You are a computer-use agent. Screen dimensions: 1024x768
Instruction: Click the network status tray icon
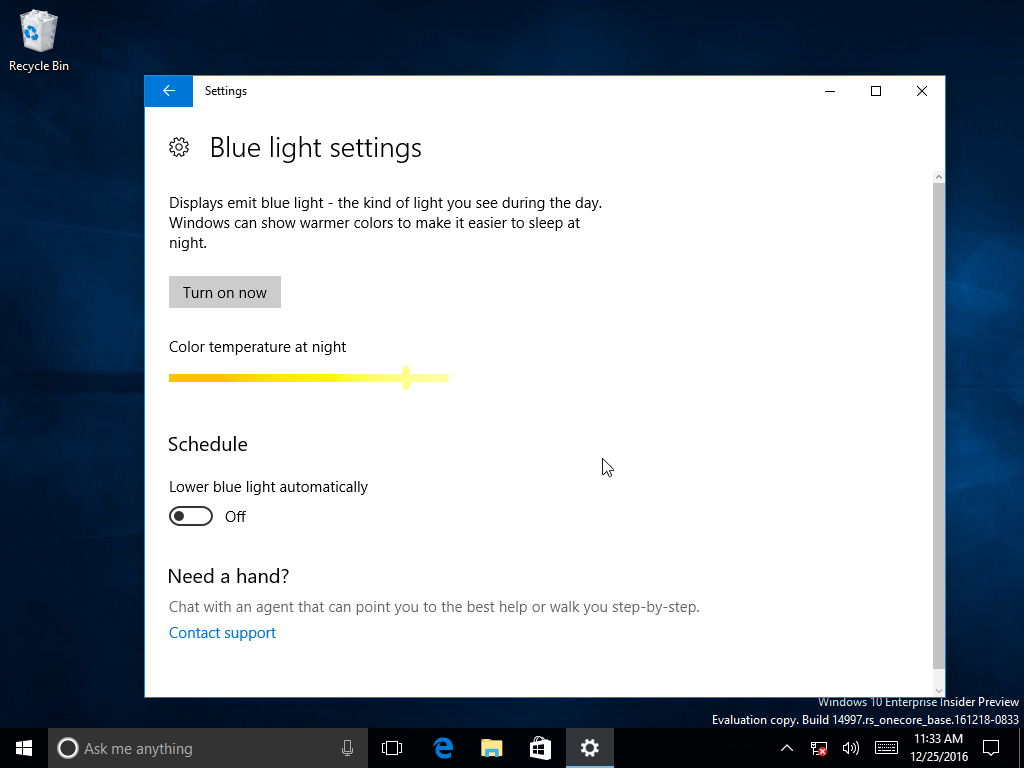pyautogui.click(x=818, y=748)
